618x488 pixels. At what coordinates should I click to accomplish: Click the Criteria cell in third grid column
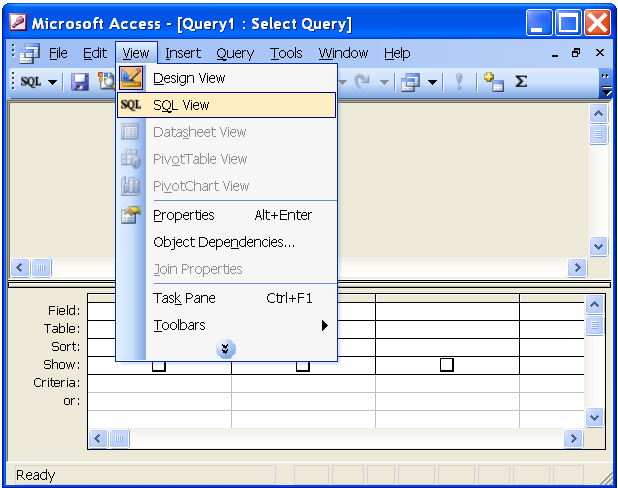(447, 383)
